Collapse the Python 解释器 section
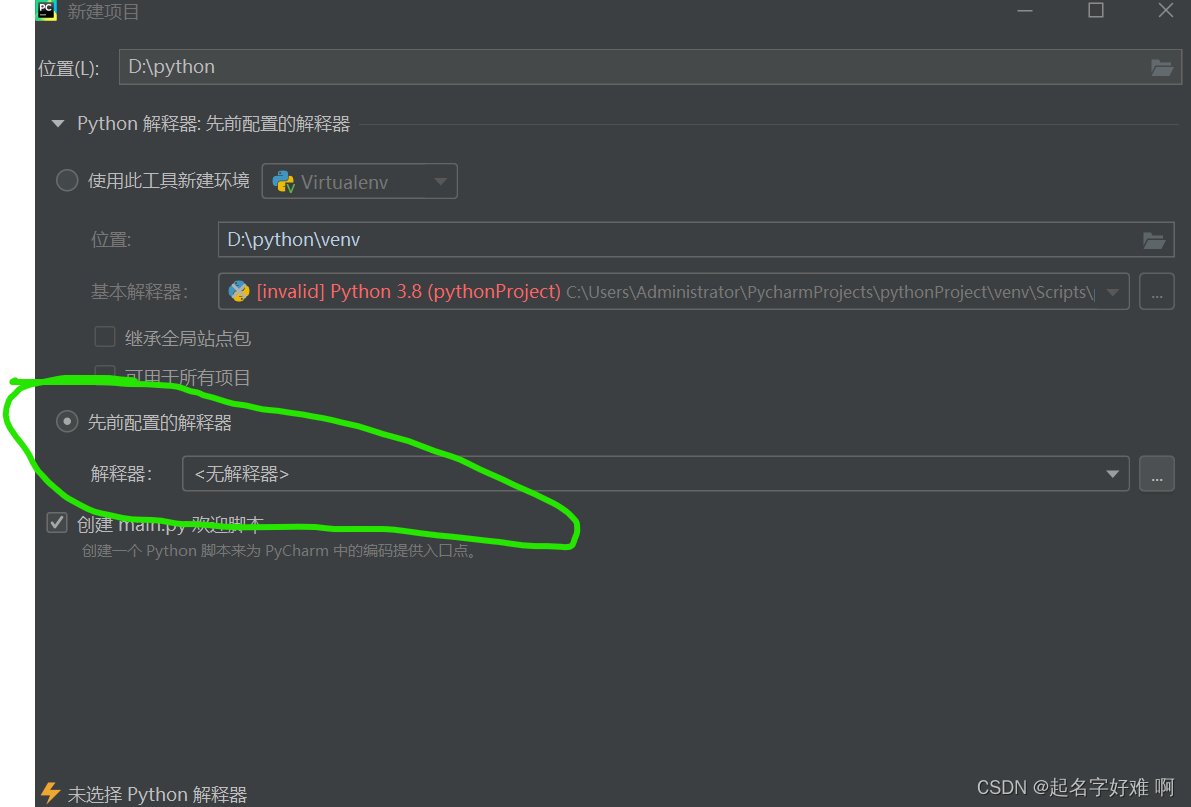 [x=58, y=123]
